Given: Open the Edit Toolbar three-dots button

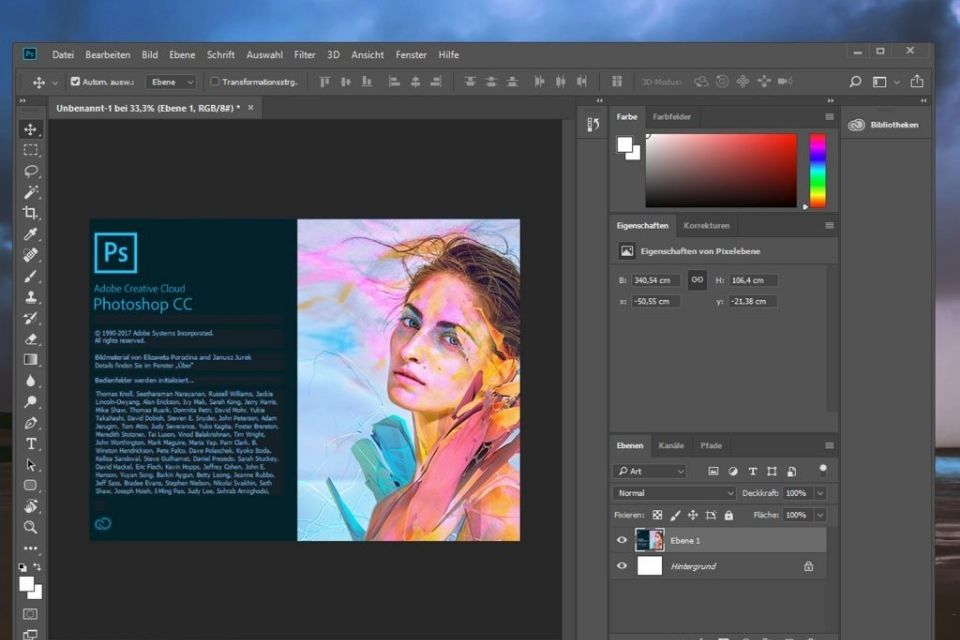Looking at the screenshot, I should (x=30, y=548).
